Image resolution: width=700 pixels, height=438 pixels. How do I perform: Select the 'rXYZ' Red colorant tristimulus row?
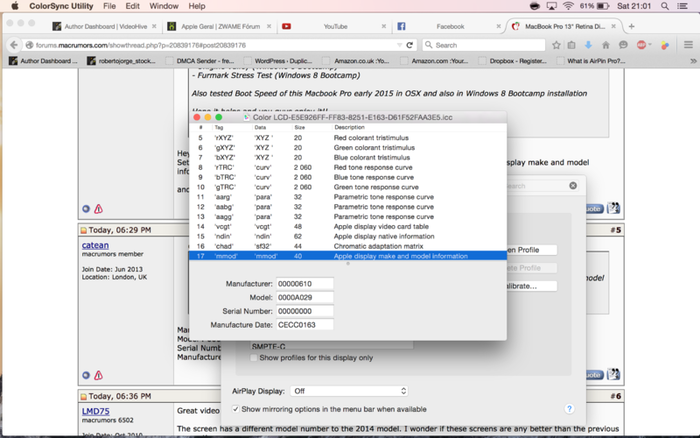348,138
